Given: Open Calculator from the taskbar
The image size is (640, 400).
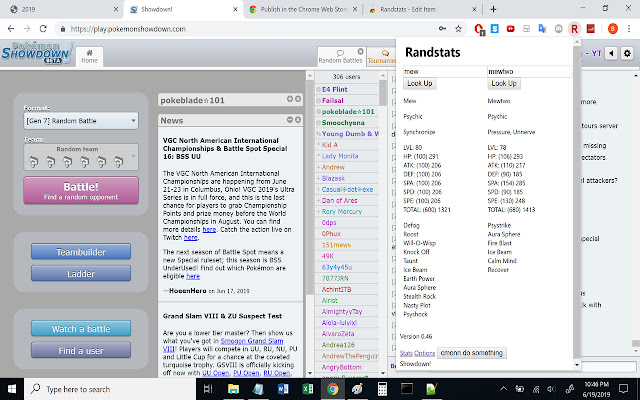Looking at the screenshot, I should (x=382, y=389).
